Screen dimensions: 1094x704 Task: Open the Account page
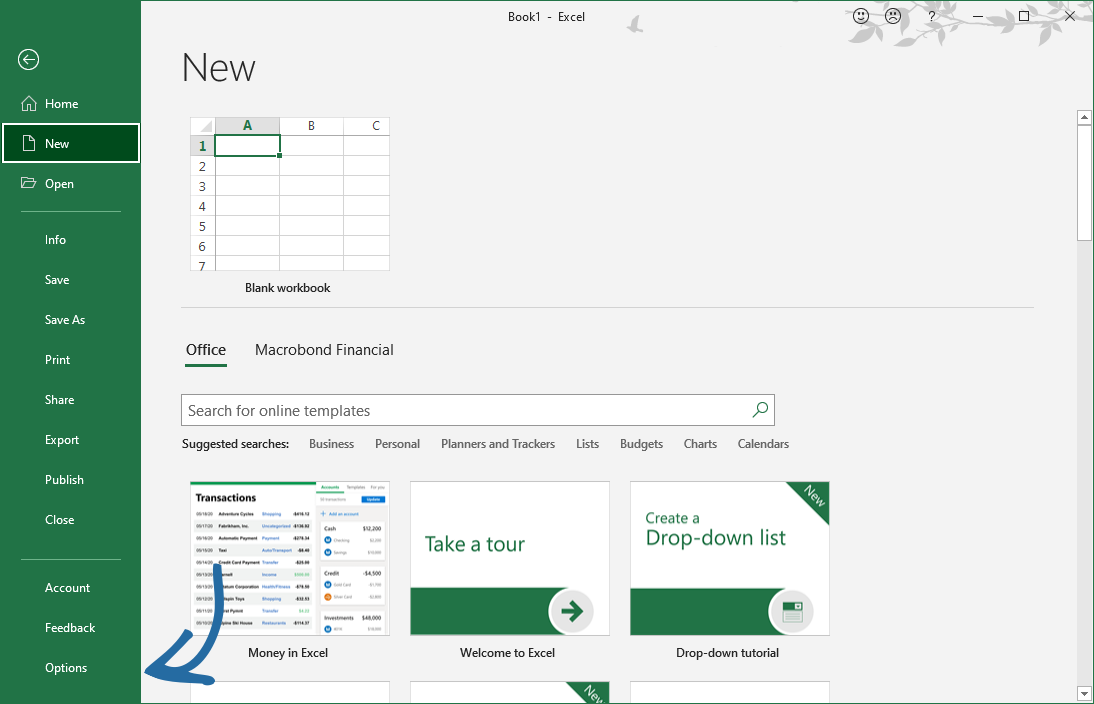(70, 588)
